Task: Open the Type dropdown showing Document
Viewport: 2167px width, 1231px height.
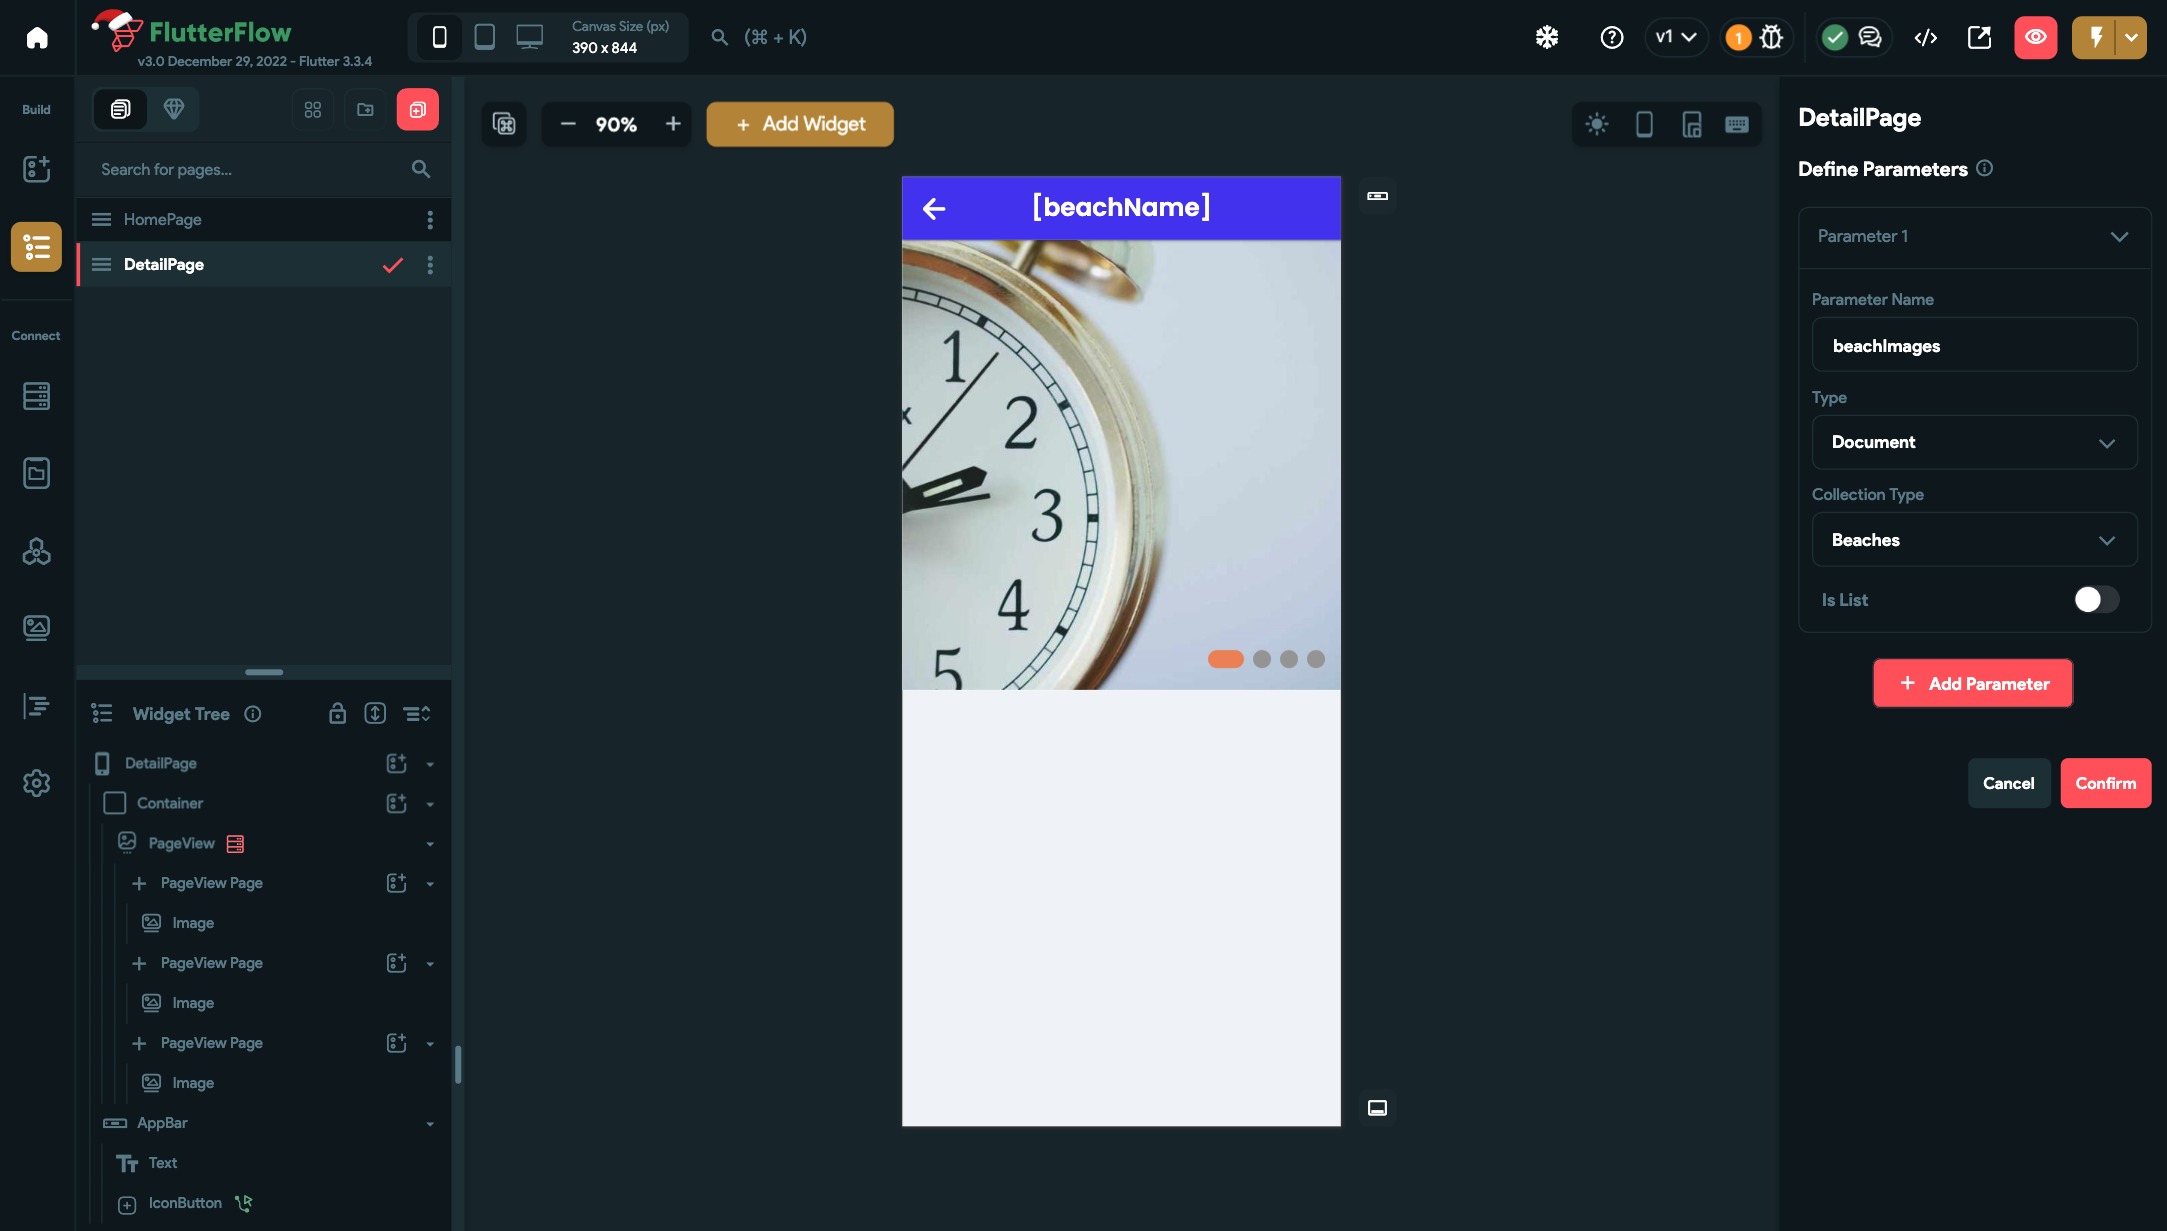Action: pos(1973,442)
